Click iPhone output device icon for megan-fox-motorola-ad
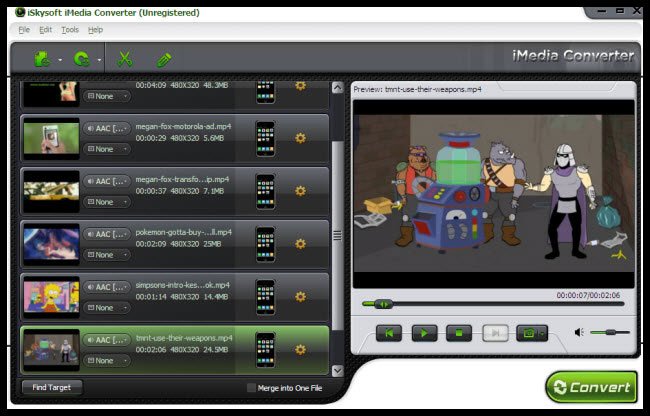 265,138
